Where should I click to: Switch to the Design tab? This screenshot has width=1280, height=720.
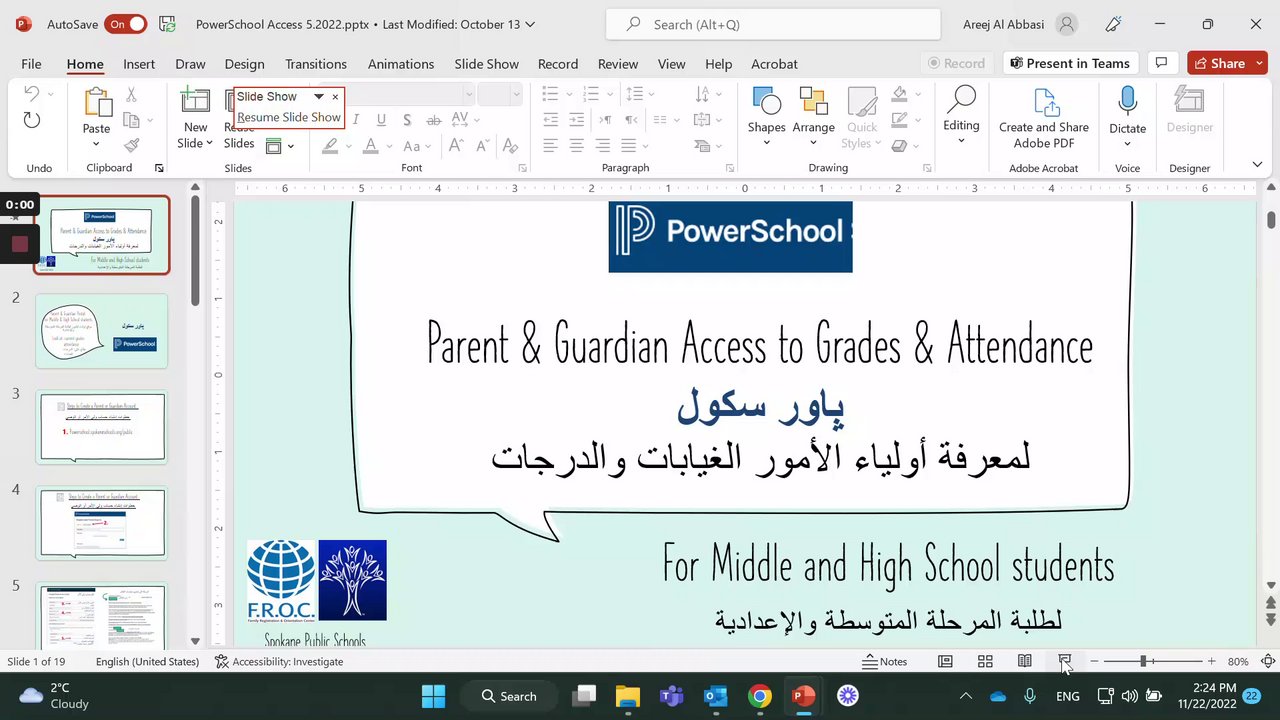tap(244, 63)
